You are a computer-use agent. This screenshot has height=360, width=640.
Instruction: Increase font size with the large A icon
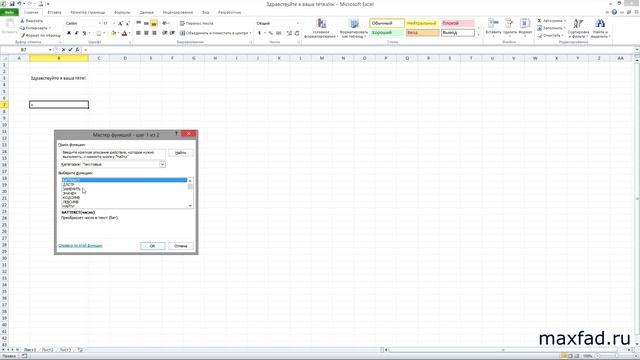[120, 24]
